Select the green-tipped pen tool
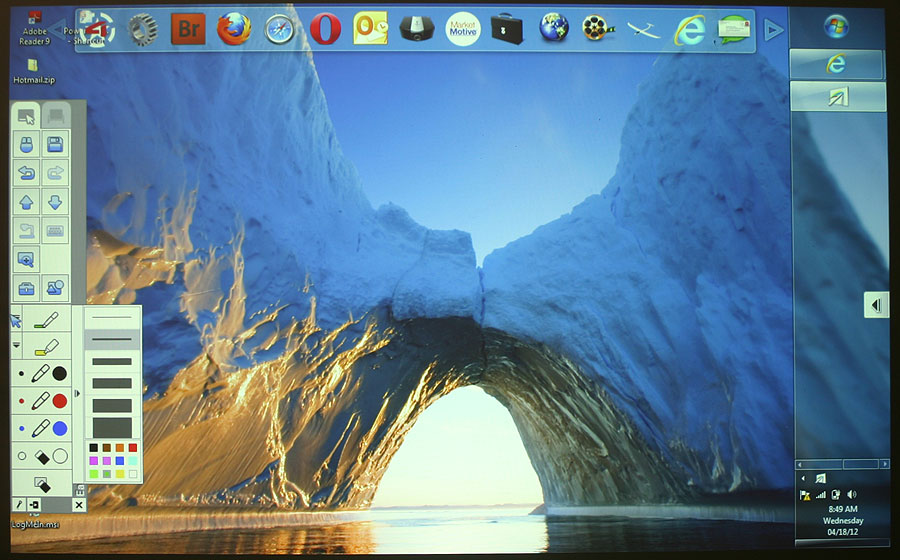This screenshot has height=560, width=900. tap(46, 320)
